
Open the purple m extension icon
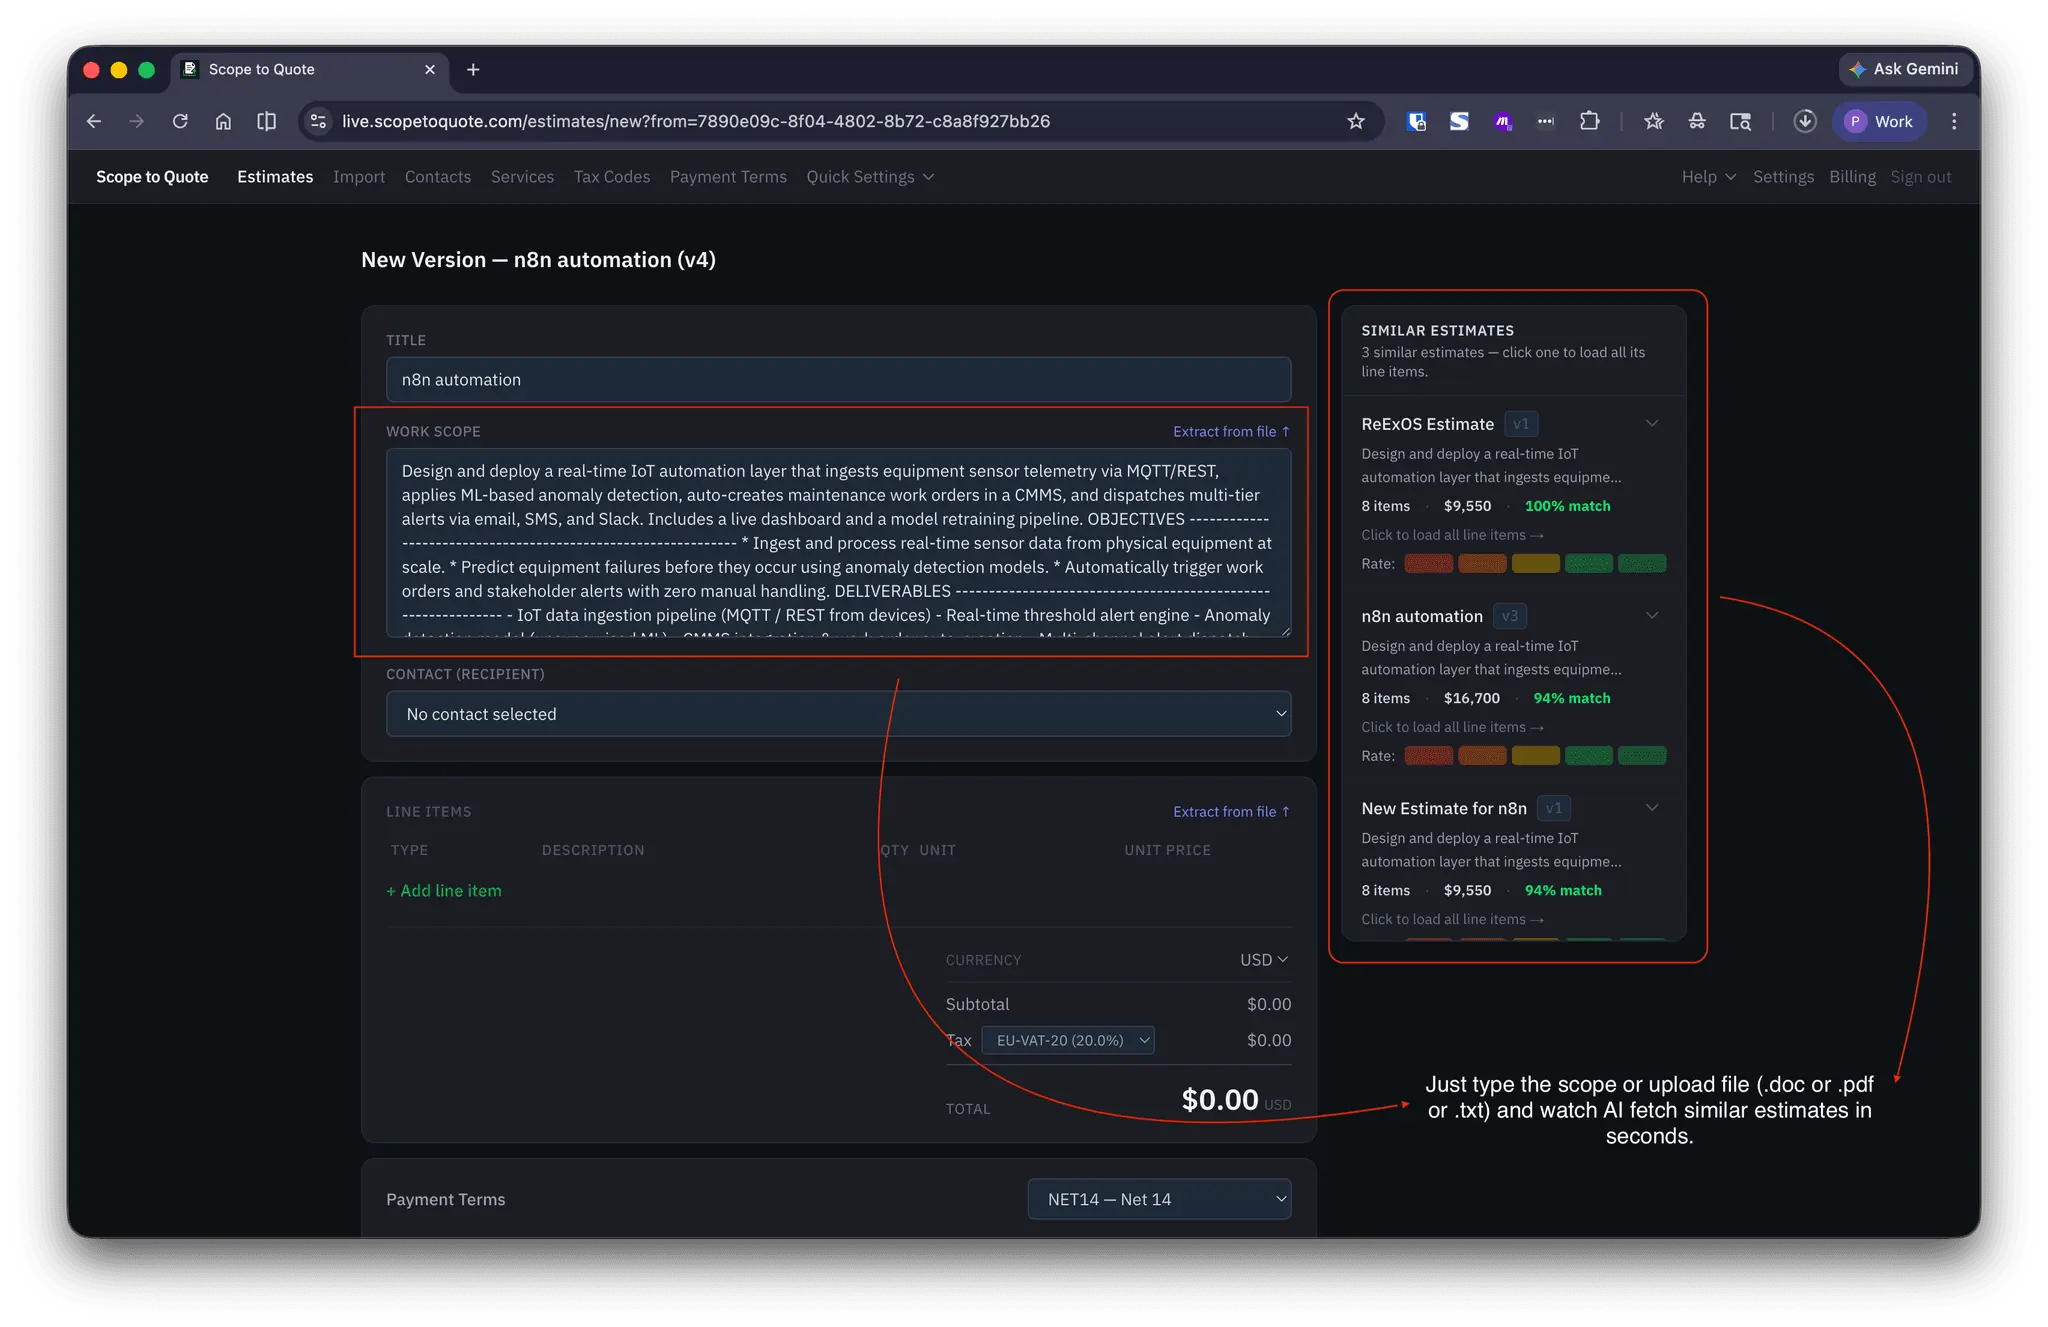point(1503,121)
